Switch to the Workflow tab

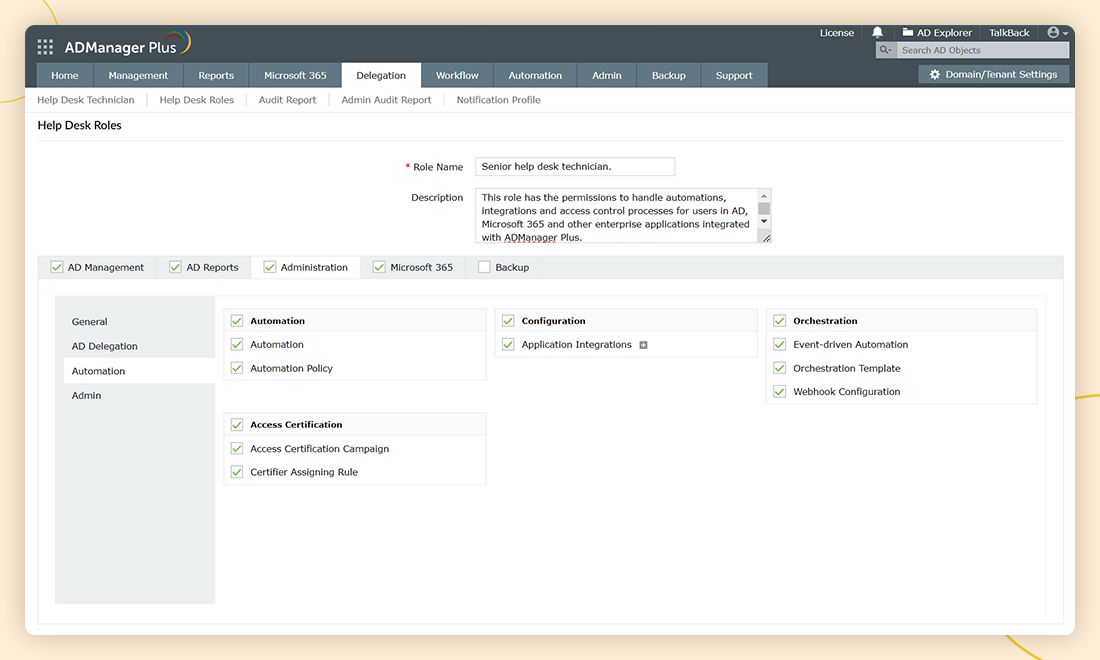[457, 76]
